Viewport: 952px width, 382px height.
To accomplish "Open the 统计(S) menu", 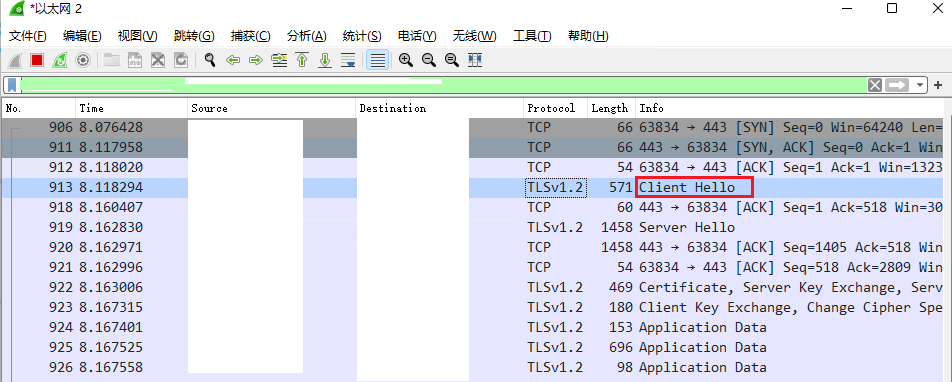I will [362, 36].
